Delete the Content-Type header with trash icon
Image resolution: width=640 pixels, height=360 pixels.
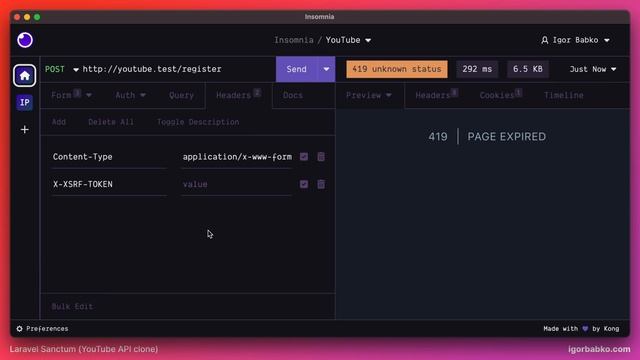click(321, 157)
